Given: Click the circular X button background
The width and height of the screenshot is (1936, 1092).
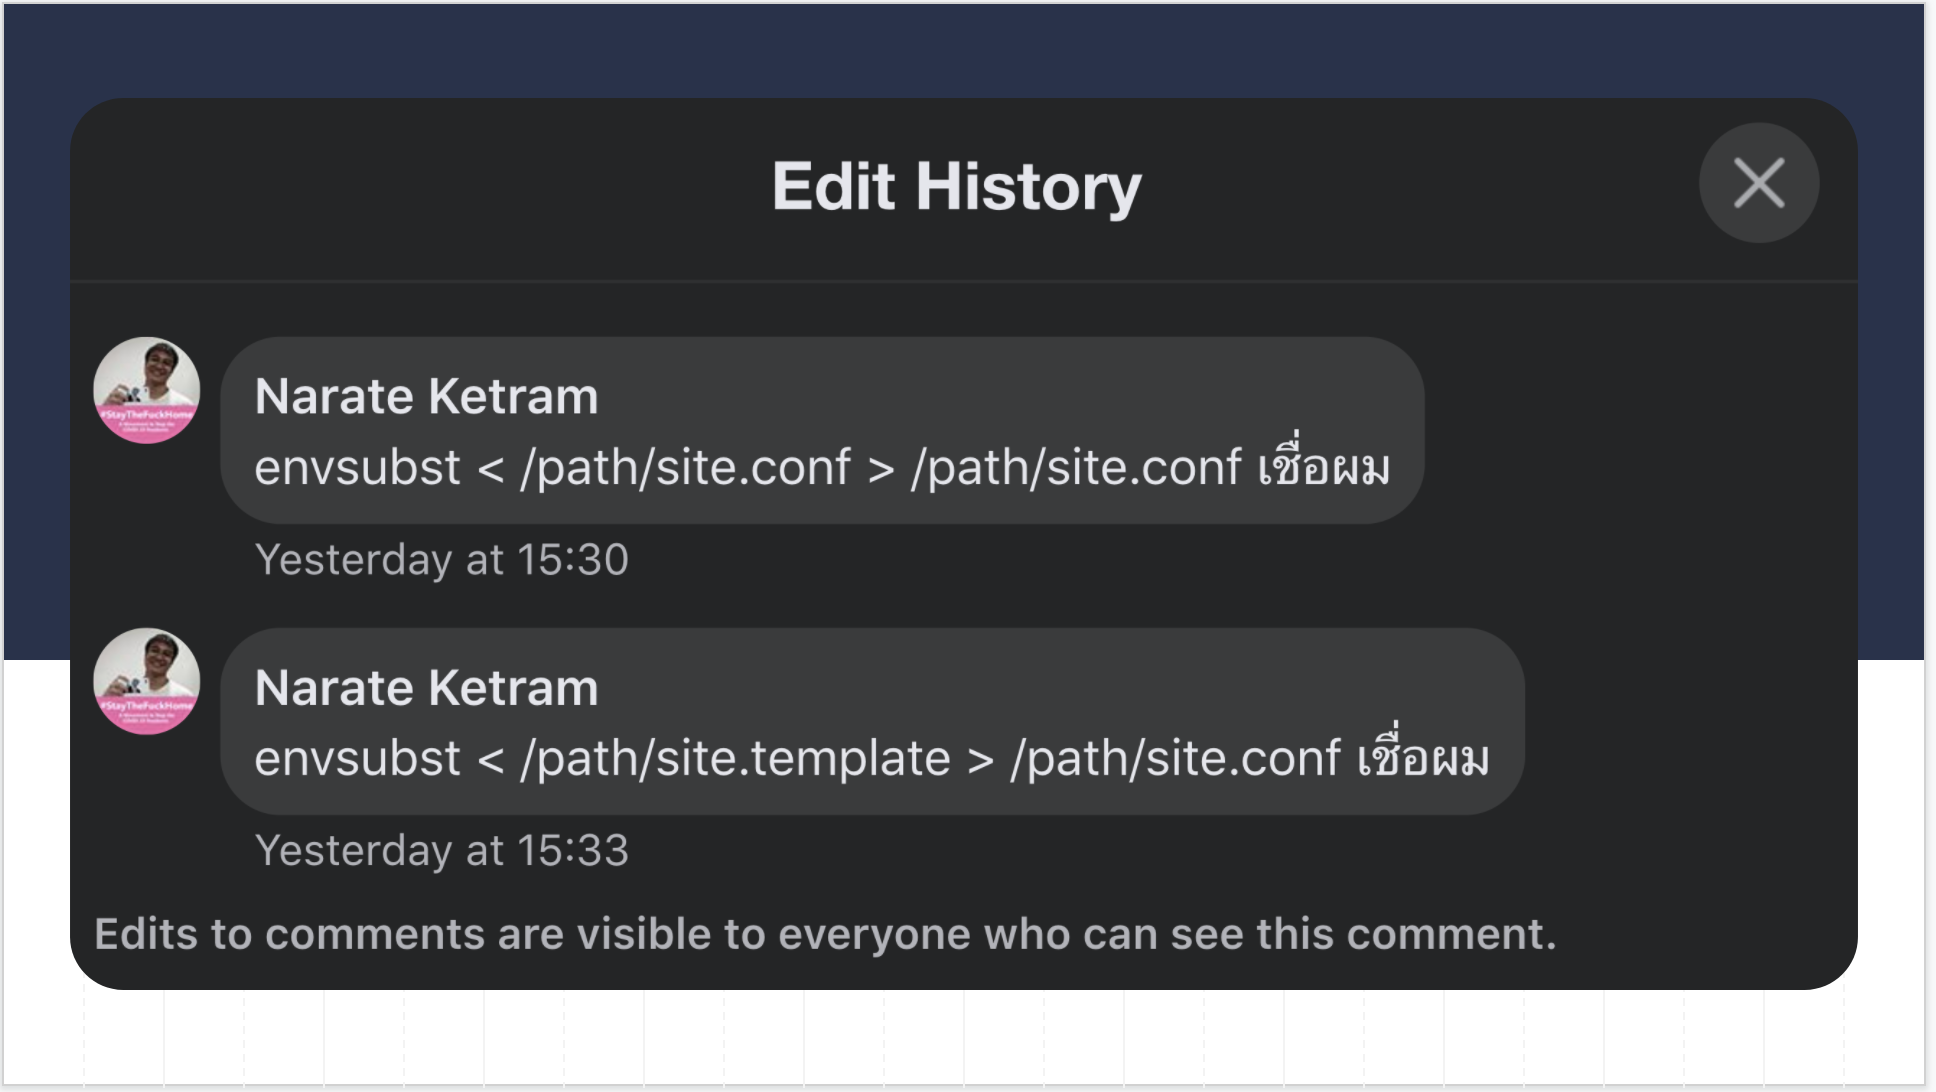Looking at the screenshot, I should (1758, 183).
